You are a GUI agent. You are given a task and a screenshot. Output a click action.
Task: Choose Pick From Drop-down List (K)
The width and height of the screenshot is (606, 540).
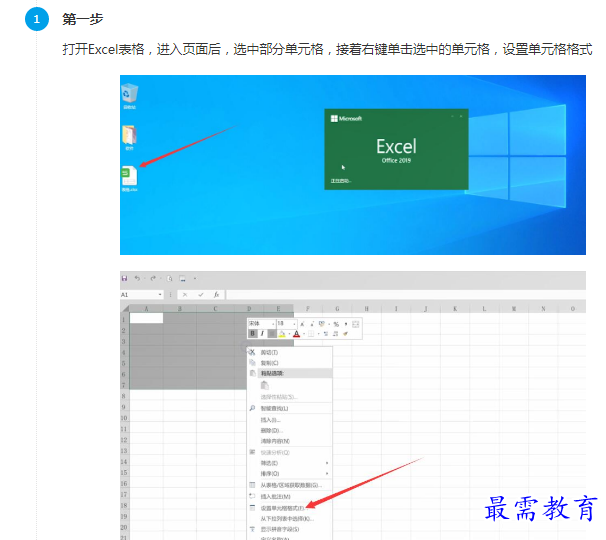tap(290, 519)
